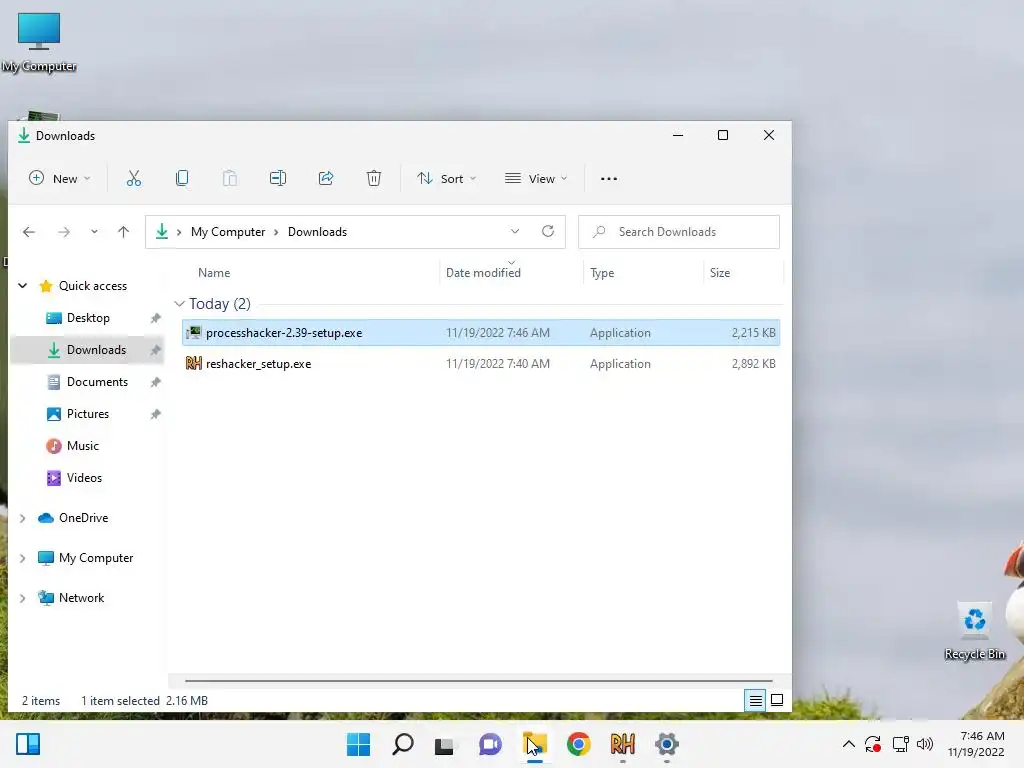
Task: Click the Rename icon in toolbar
Action: (x=278, y=178)
